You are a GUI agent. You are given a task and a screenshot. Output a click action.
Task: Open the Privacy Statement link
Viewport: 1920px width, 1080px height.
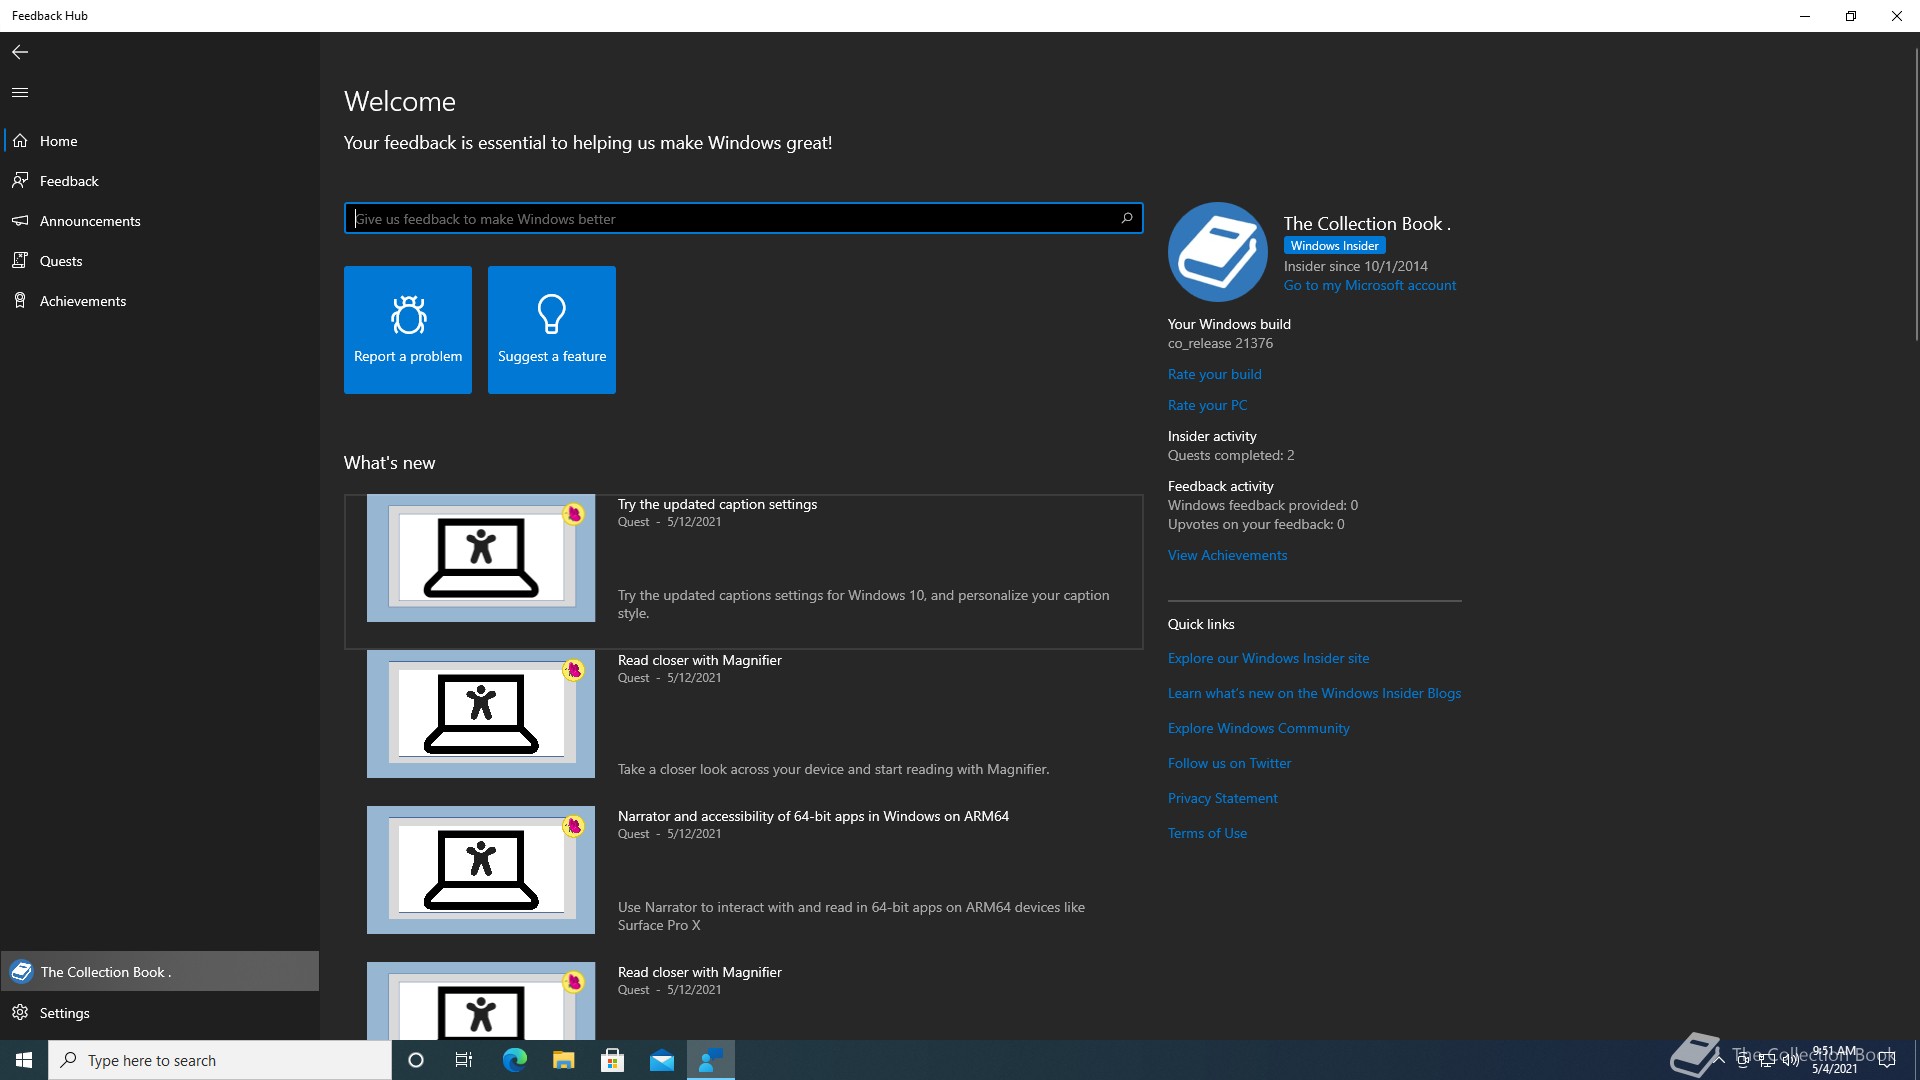(1222, 798)
